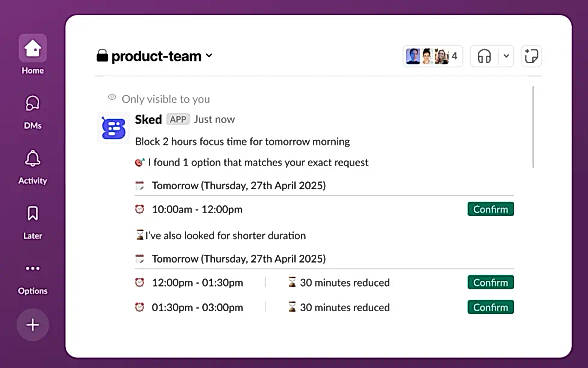The image size is (588, 368).
Task: Start a huddle with headphones icon
Action: pyautogui.click(x=484, y=57)
